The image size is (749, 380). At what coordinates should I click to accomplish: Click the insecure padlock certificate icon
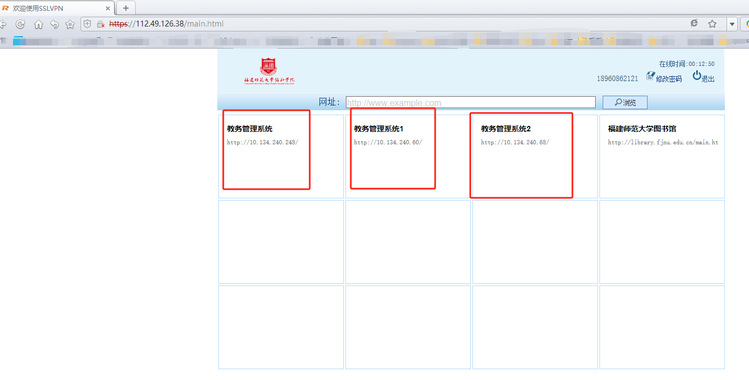pos(100,24)
